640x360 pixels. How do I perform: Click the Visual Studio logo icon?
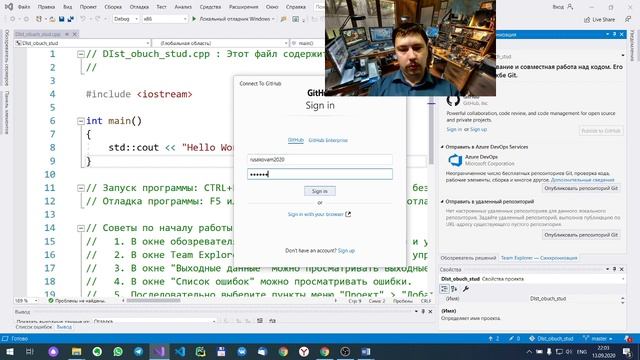9,7
